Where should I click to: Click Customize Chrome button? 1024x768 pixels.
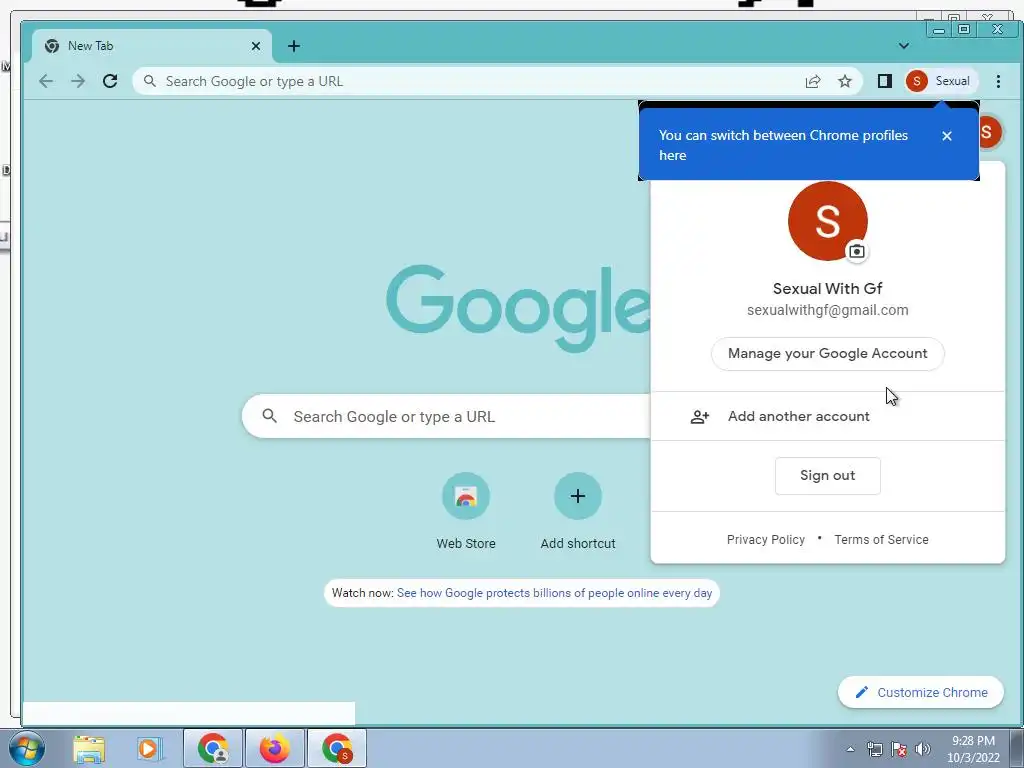[921, 692]
